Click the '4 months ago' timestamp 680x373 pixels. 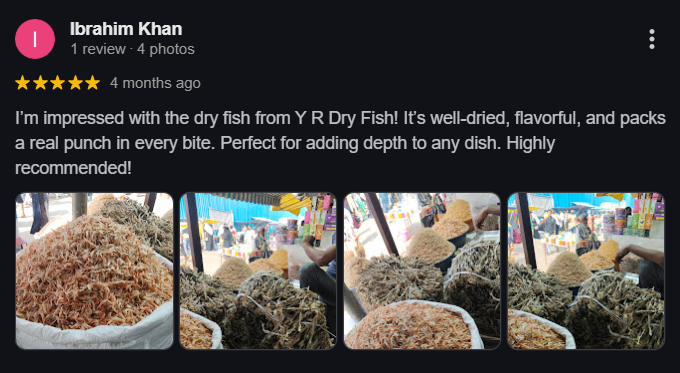pos(155,83)
